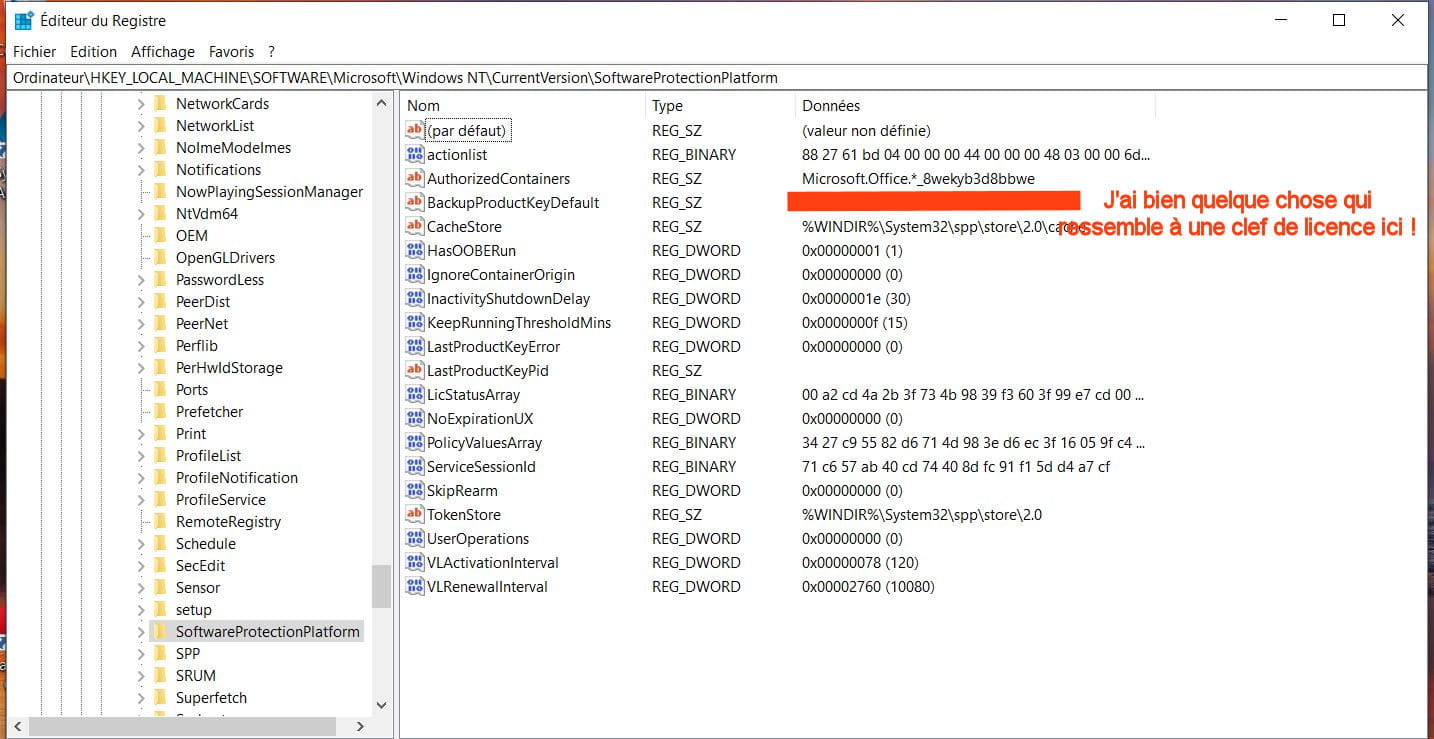Click the HasOOBERun DWORD icon
Screen dimensions: 1434x739
tap(415, 250)
